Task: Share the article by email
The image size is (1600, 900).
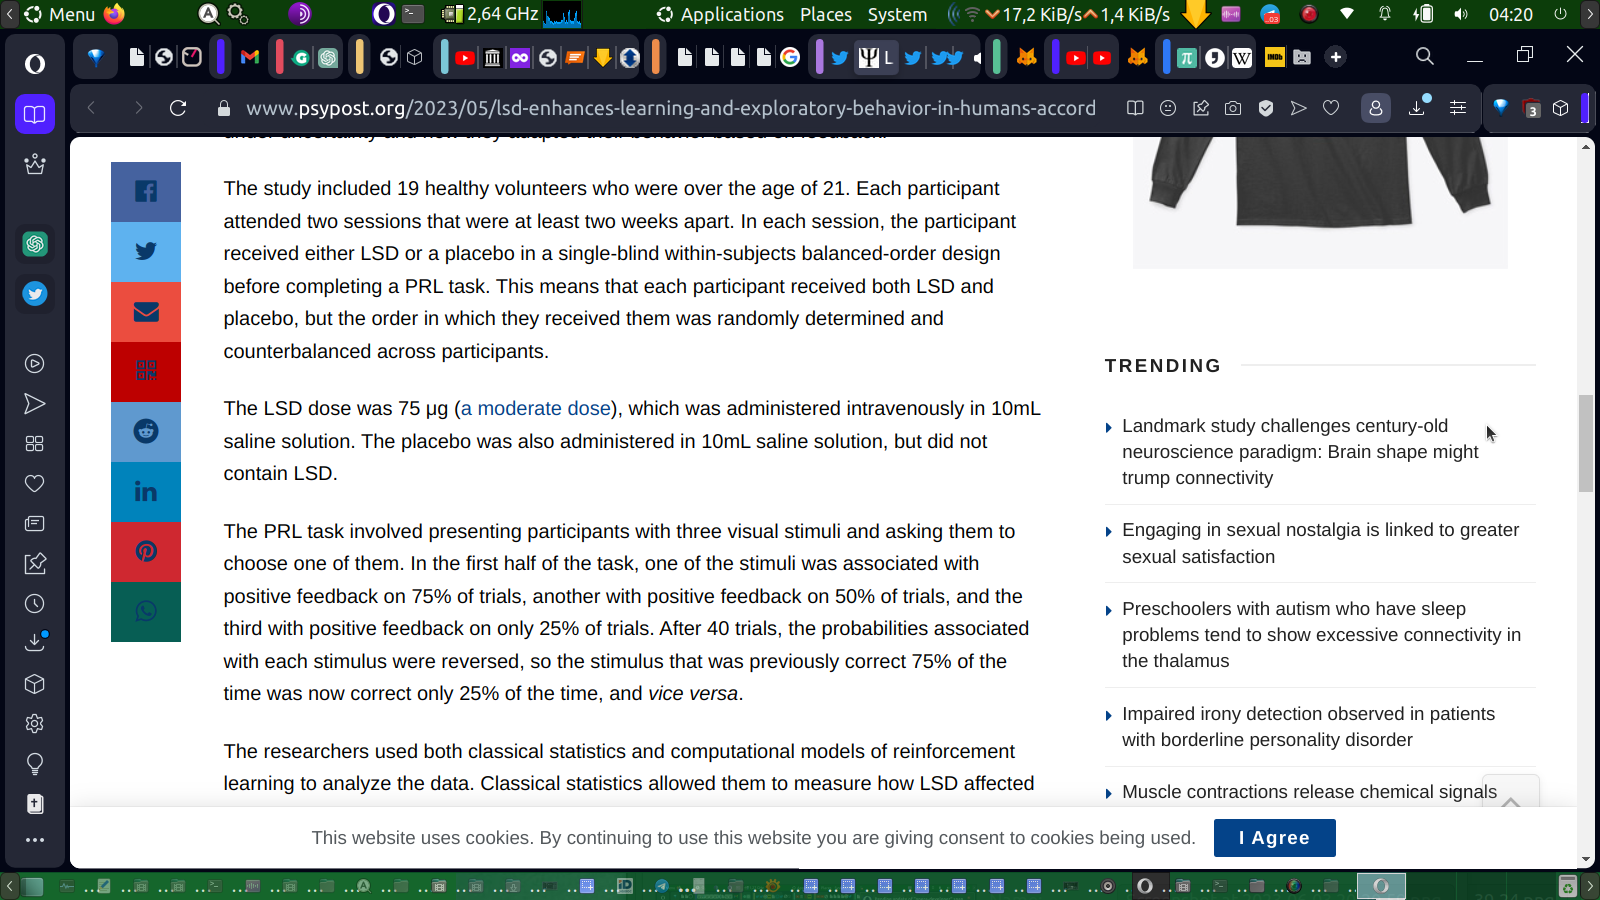Action: pyautogui.click(x=146, y=312)
